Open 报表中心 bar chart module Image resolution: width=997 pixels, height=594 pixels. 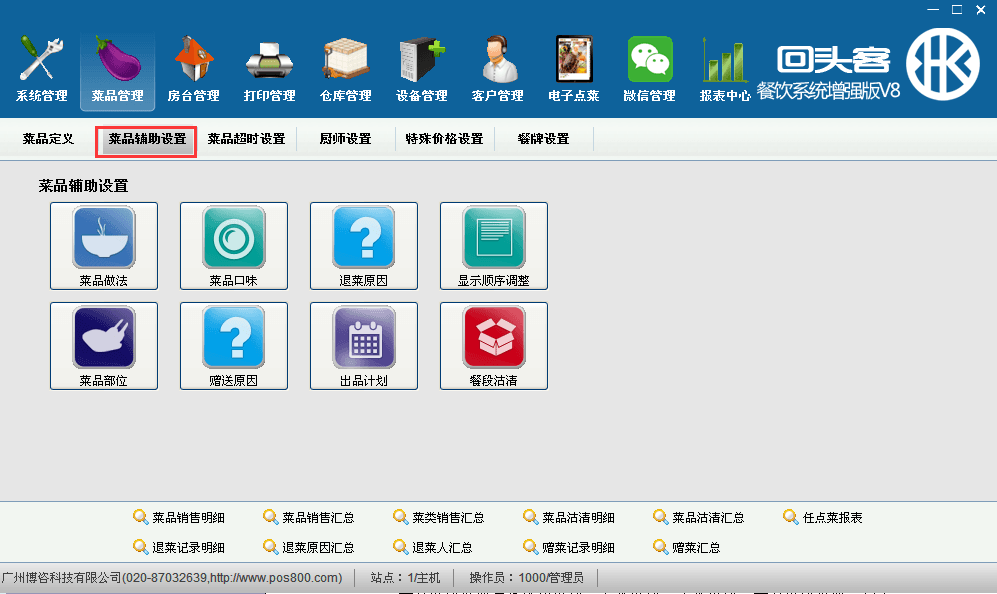click(x=725, y=70)
